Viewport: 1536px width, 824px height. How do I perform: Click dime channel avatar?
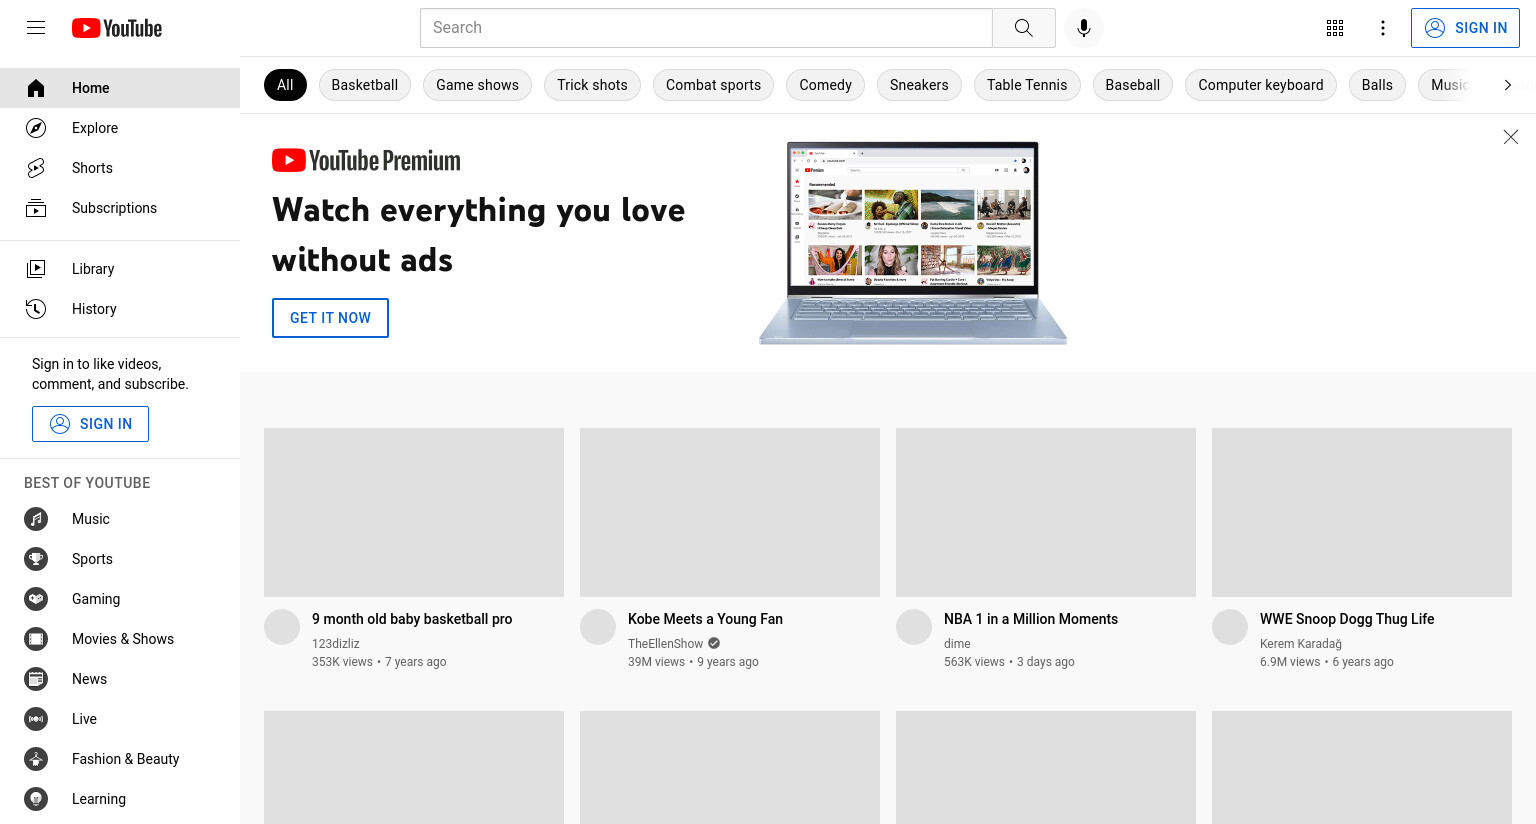coord(914,627)
